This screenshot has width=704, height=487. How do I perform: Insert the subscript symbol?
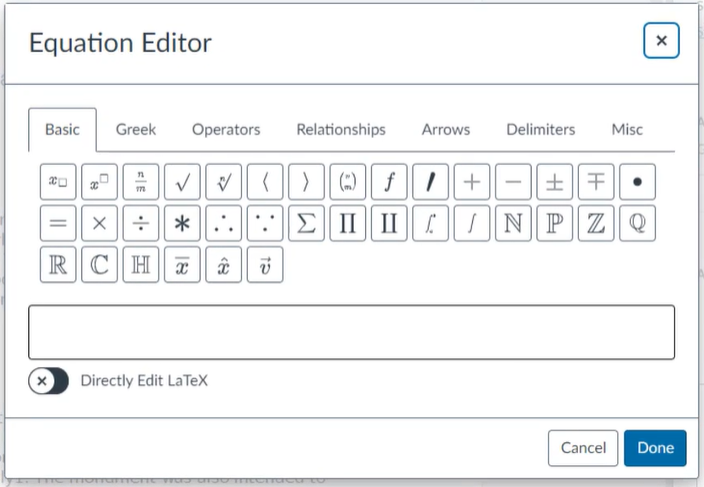click(x=58, y=183)
